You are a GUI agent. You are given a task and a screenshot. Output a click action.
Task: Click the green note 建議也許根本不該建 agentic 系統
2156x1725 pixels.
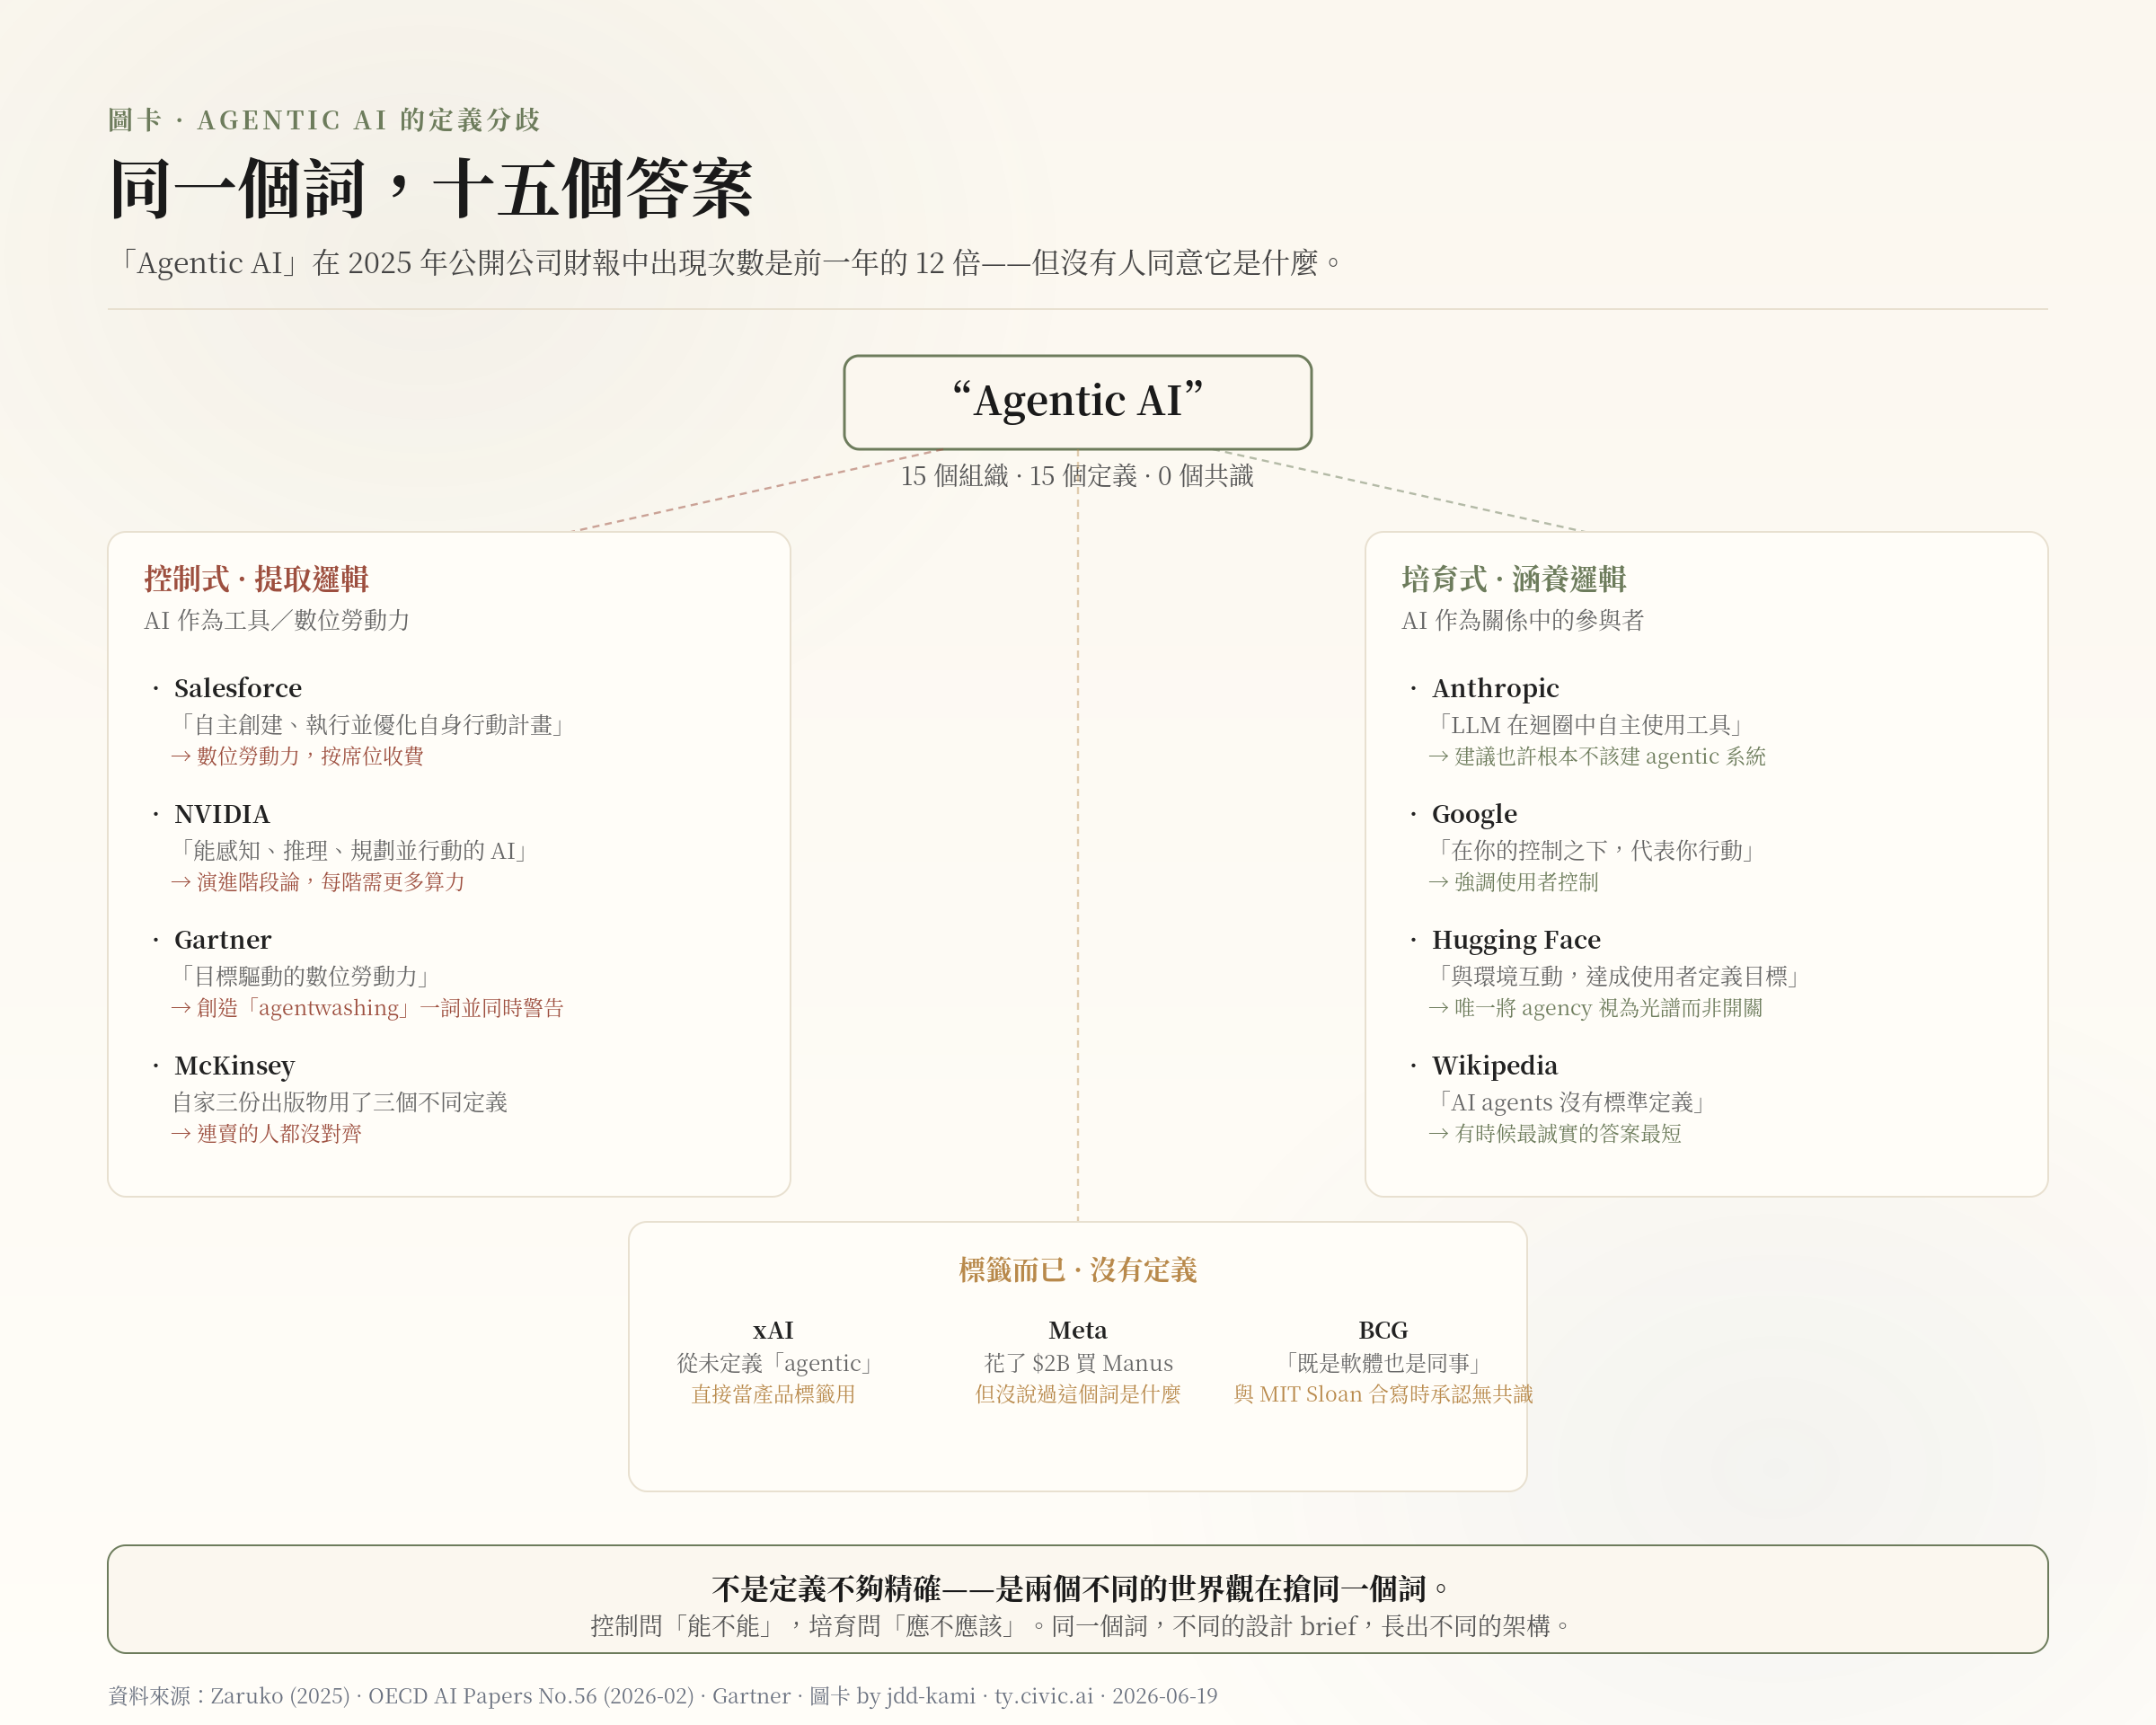(x=1597, y=756)
